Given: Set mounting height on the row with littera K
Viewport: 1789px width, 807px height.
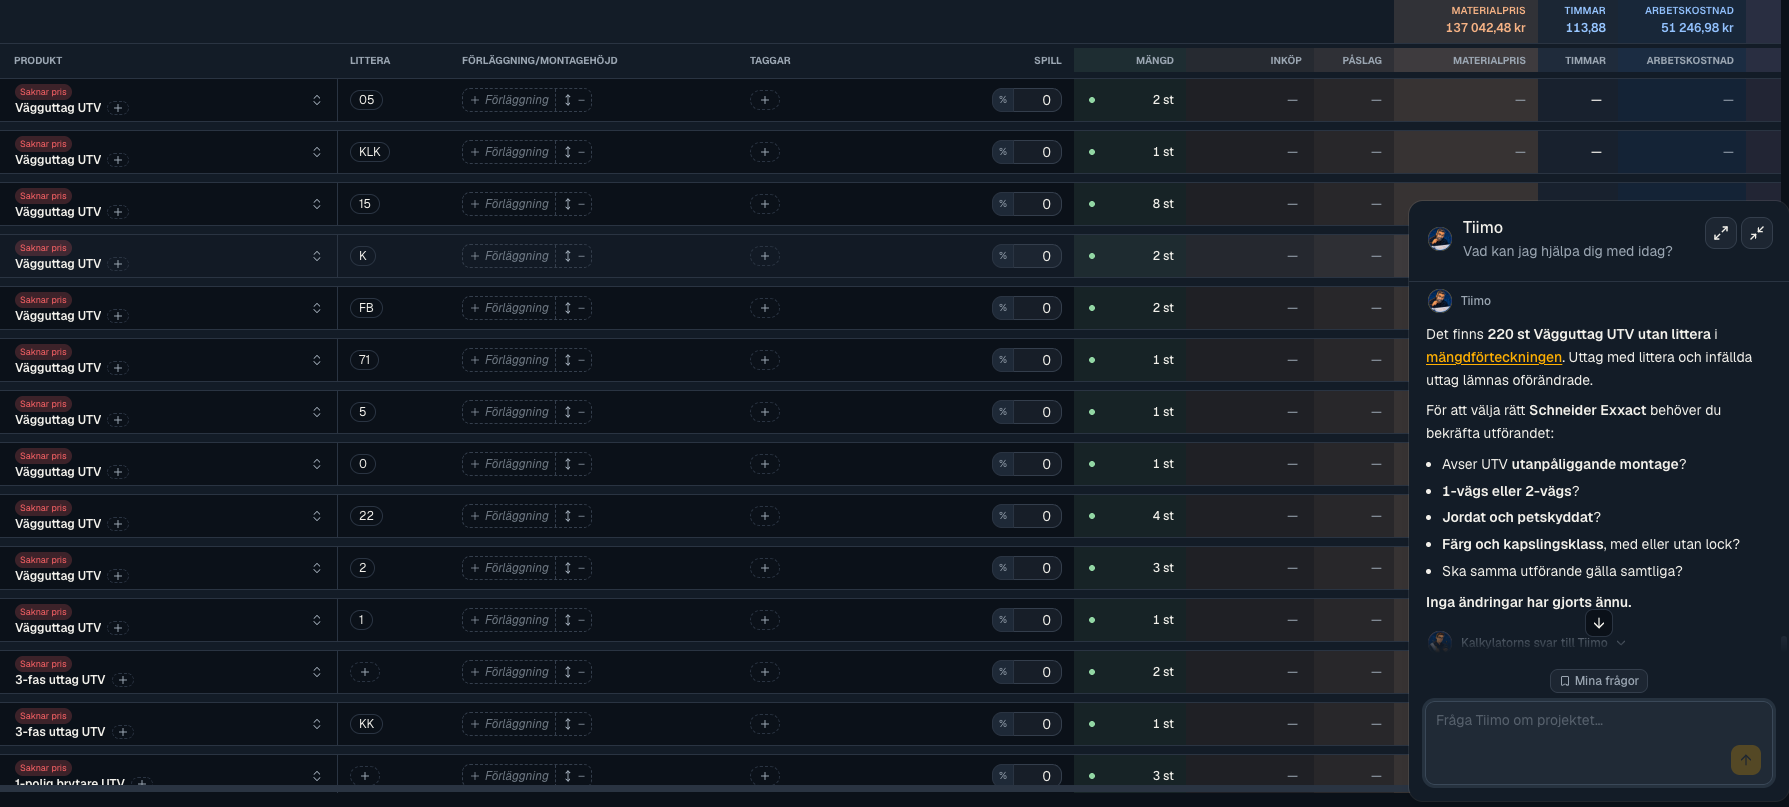Looking at the screenshot, I should [574, 256].
